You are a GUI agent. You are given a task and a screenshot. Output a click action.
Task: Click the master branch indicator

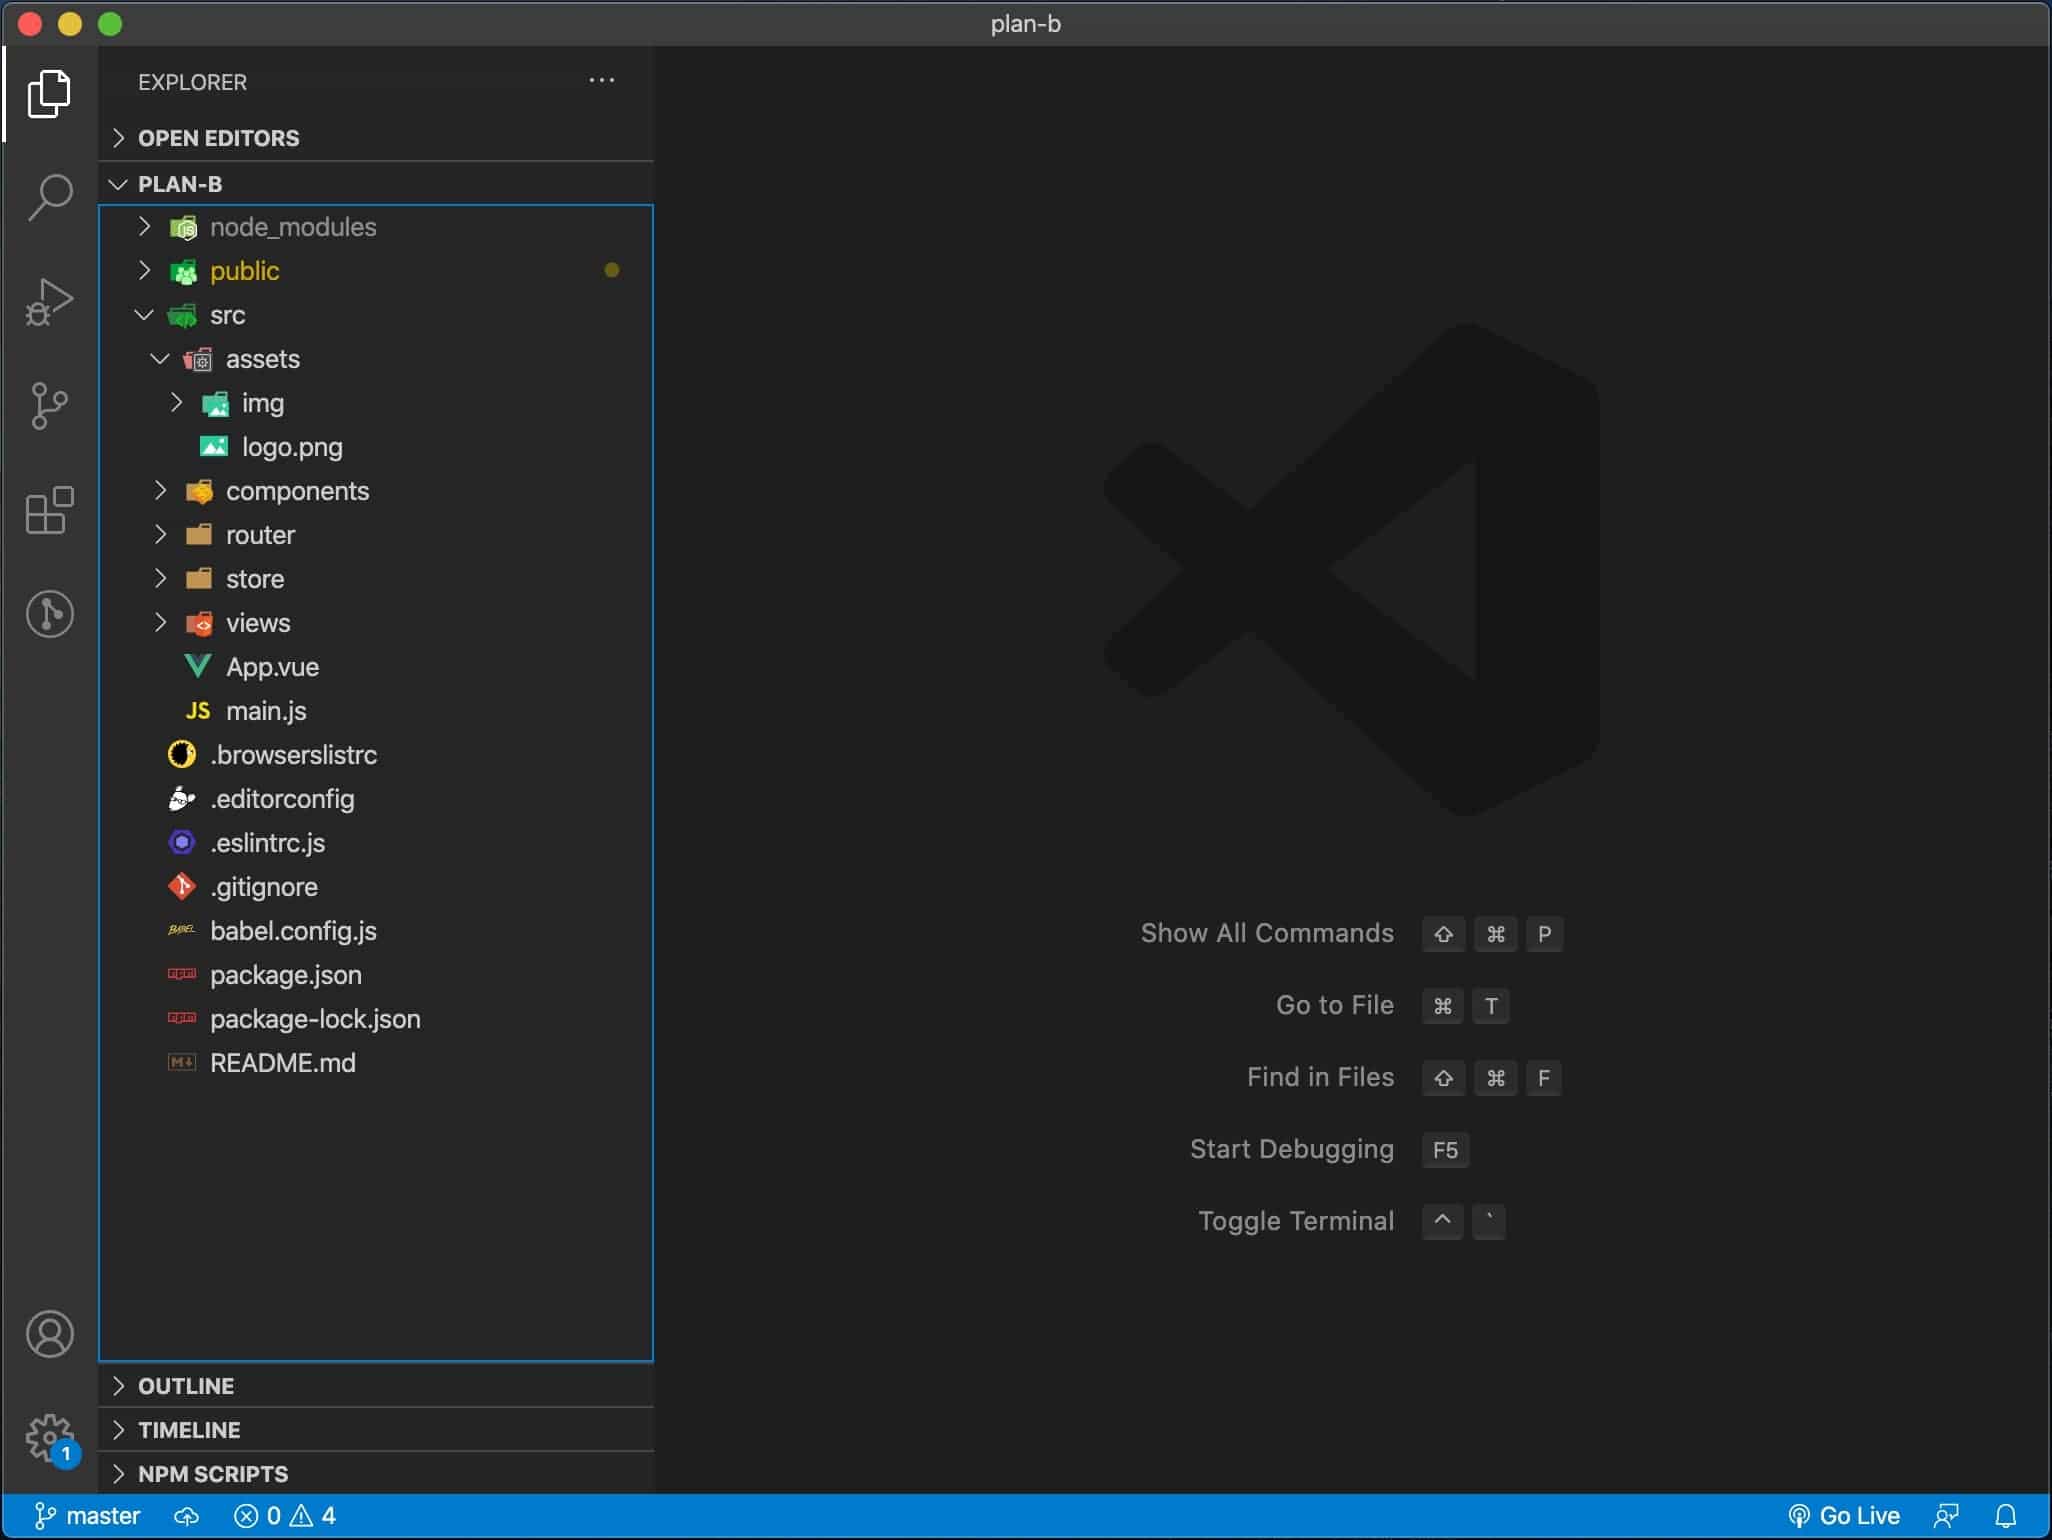pyautogui.click(x=88, y=1516)
